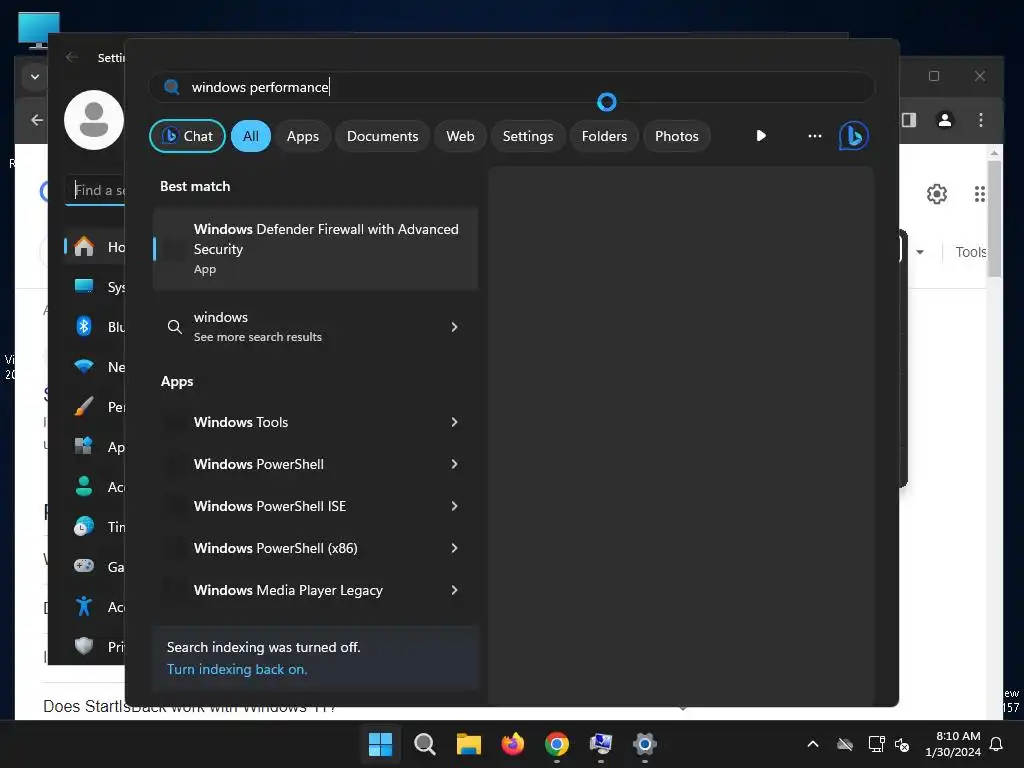Switch to the Documents filter tab
This screenshot has height=768, width=1024.
click(x=382, y=136)
